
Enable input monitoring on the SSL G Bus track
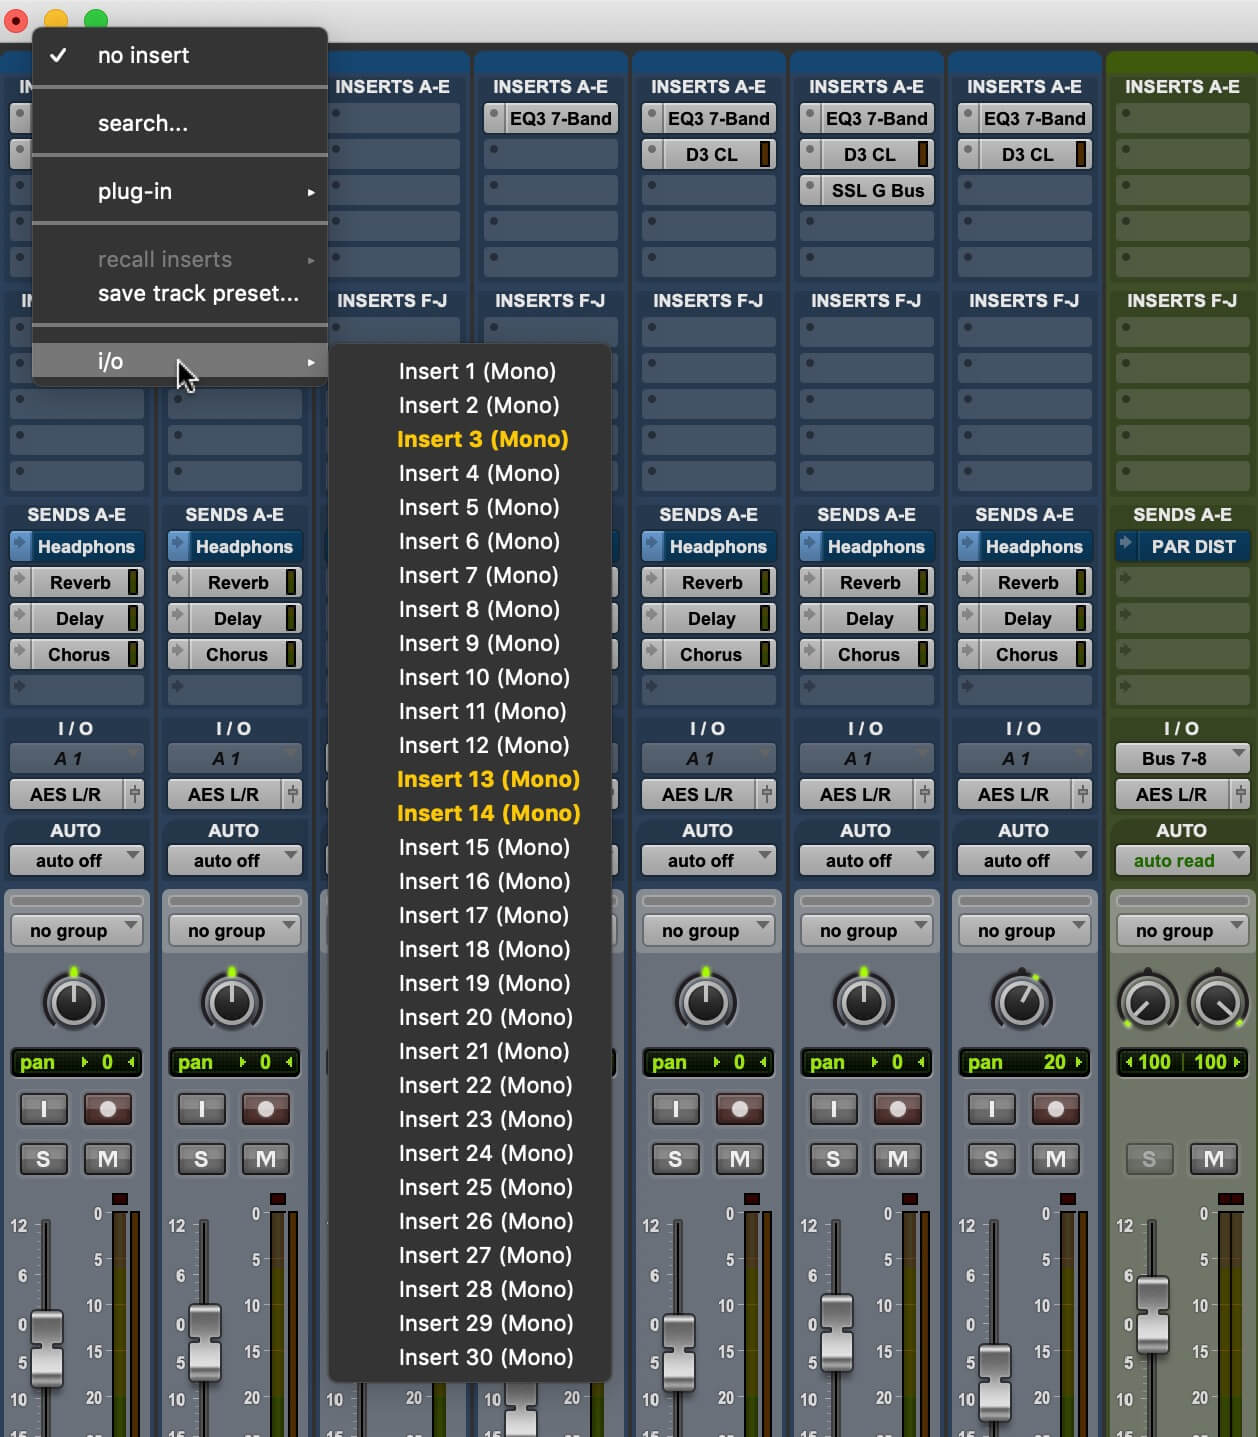833,1108
